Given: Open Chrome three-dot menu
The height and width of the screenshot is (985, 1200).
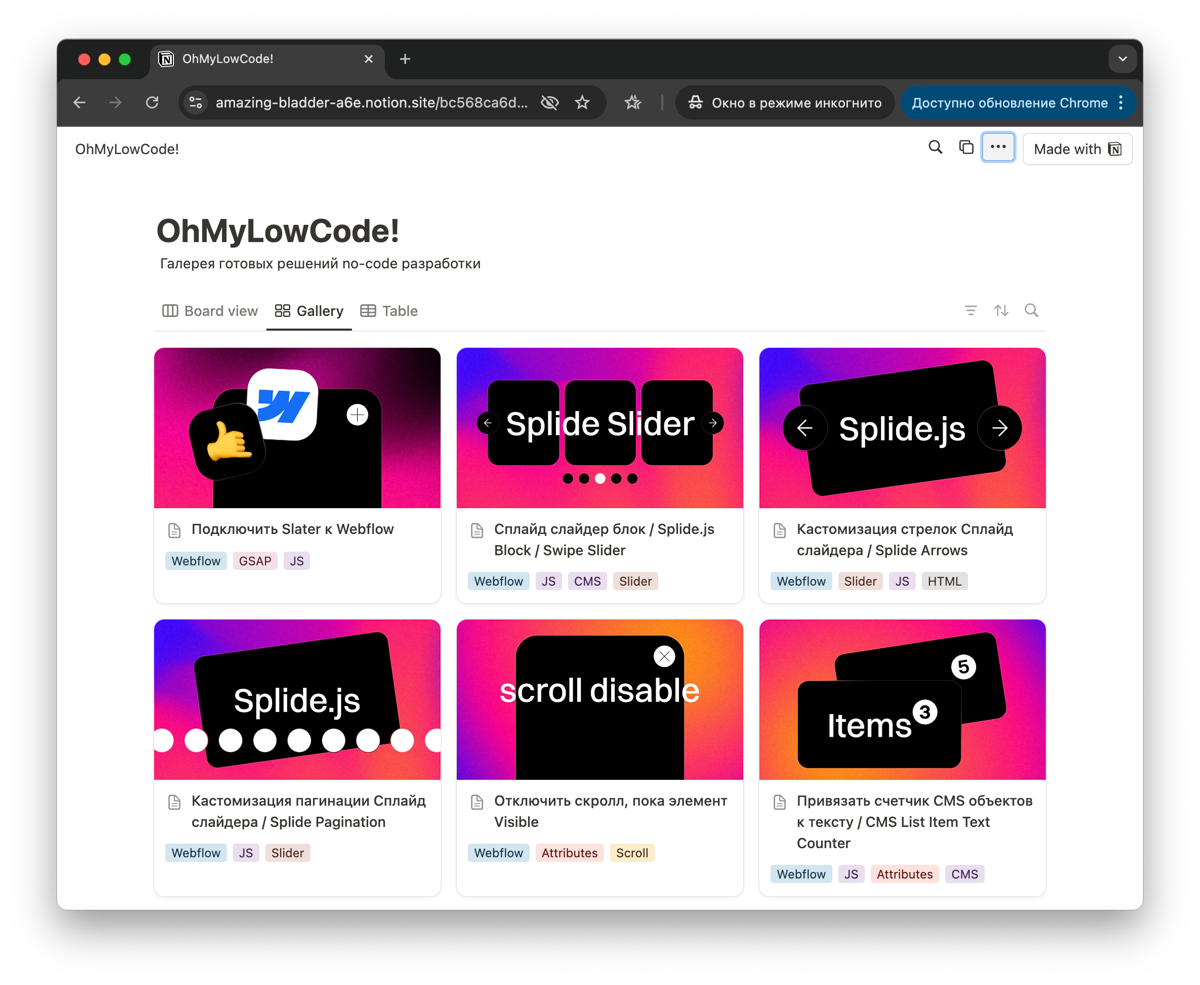Looking at the screenshot, I should [1121, 103].
